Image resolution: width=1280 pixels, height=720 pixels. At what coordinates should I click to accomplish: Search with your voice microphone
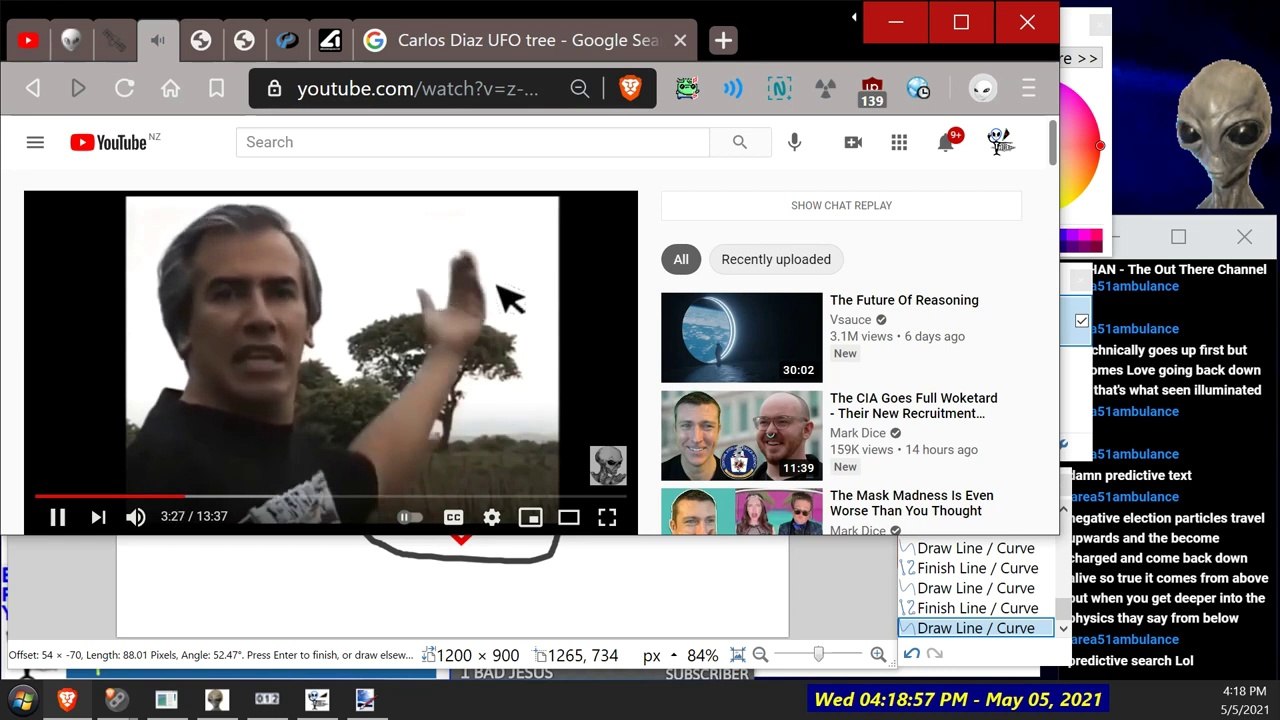click(x=794, y=142)
